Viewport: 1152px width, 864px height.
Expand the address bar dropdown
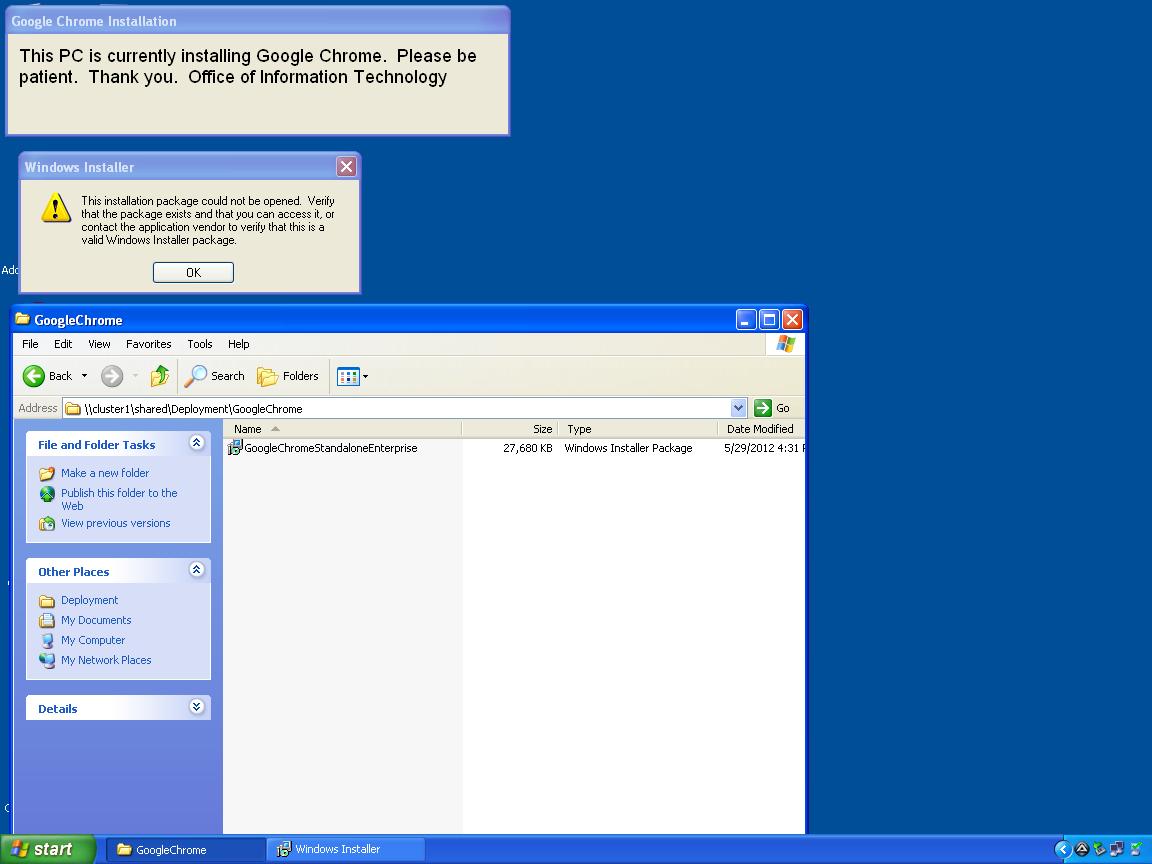point(738,408)
